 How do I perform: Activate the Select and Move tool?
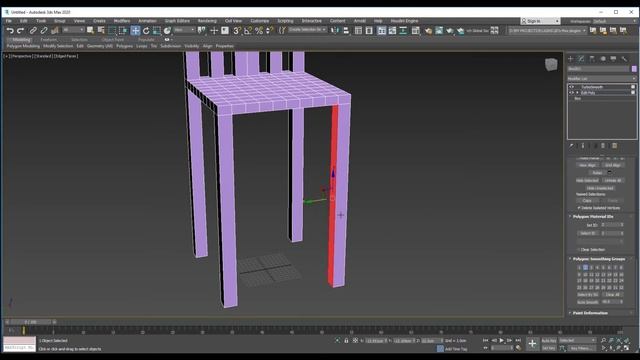[135, 31]
